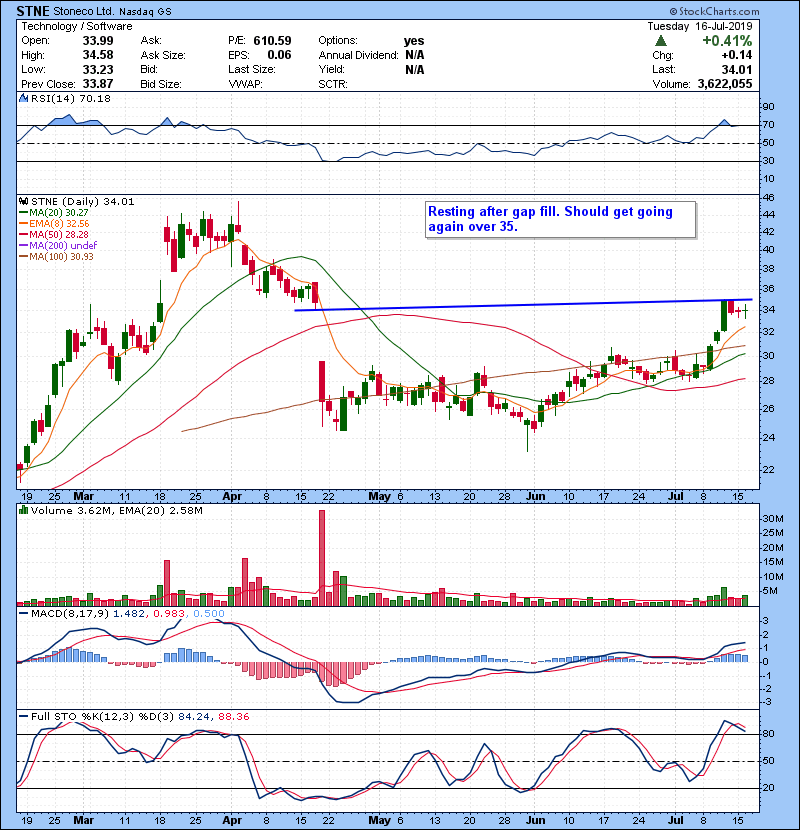Click the Open value 33.99

[98, 41]
